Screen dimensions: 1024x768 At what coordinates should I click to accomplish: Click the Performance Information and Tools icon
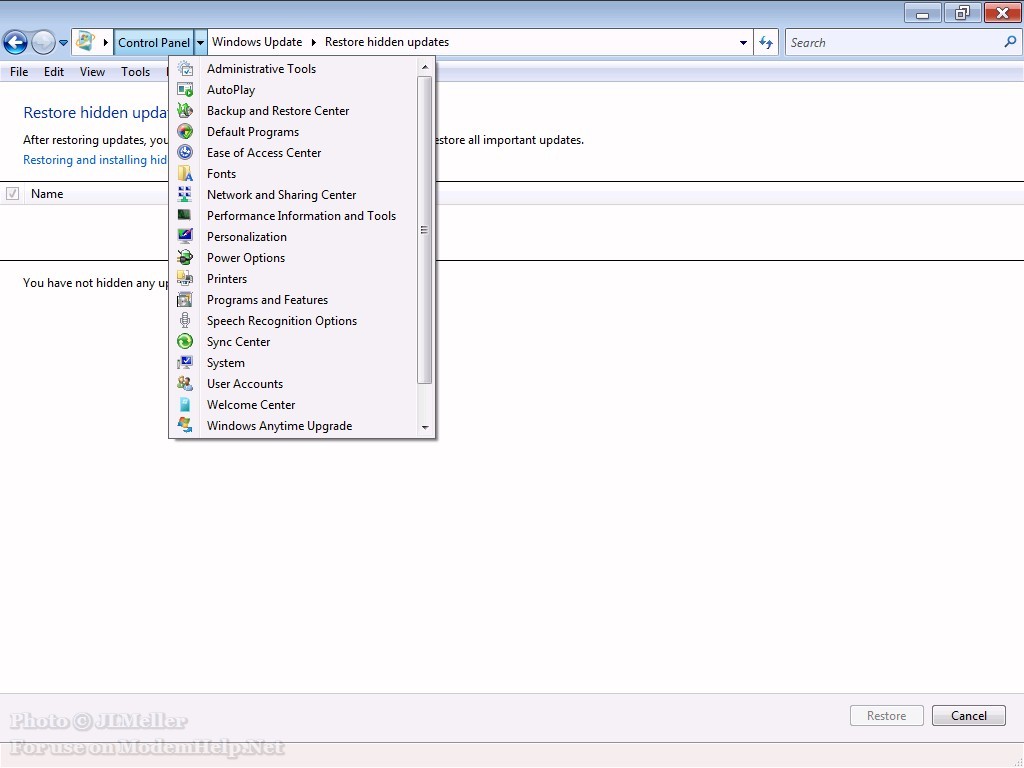click(x=185, y=215)
